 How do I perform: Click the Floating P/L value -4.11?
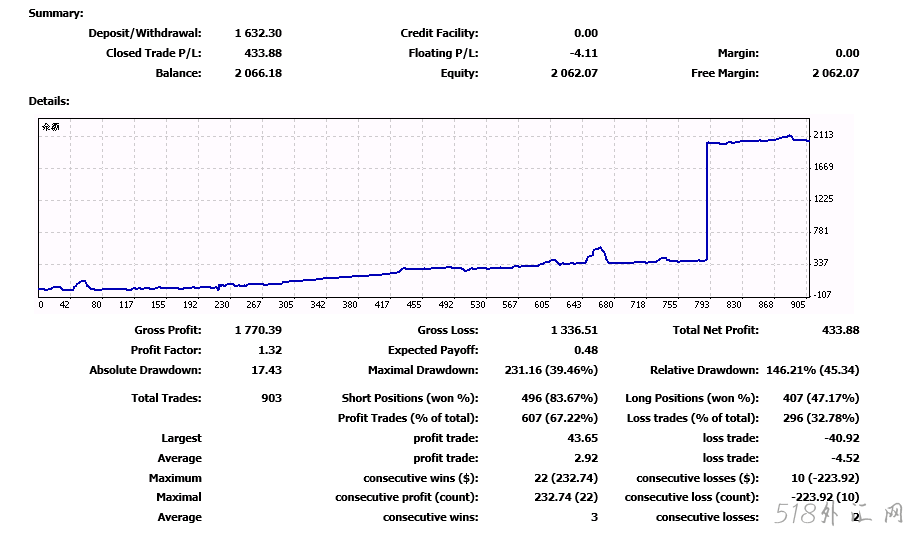click(584, 53)
